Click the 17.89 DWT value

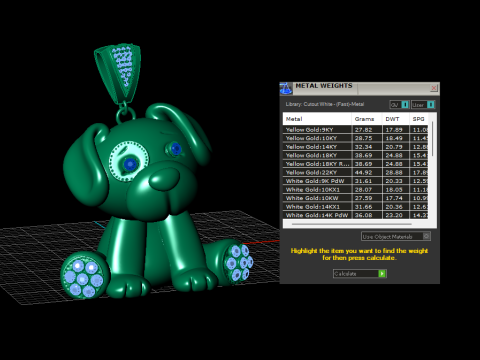coord(394,130)
